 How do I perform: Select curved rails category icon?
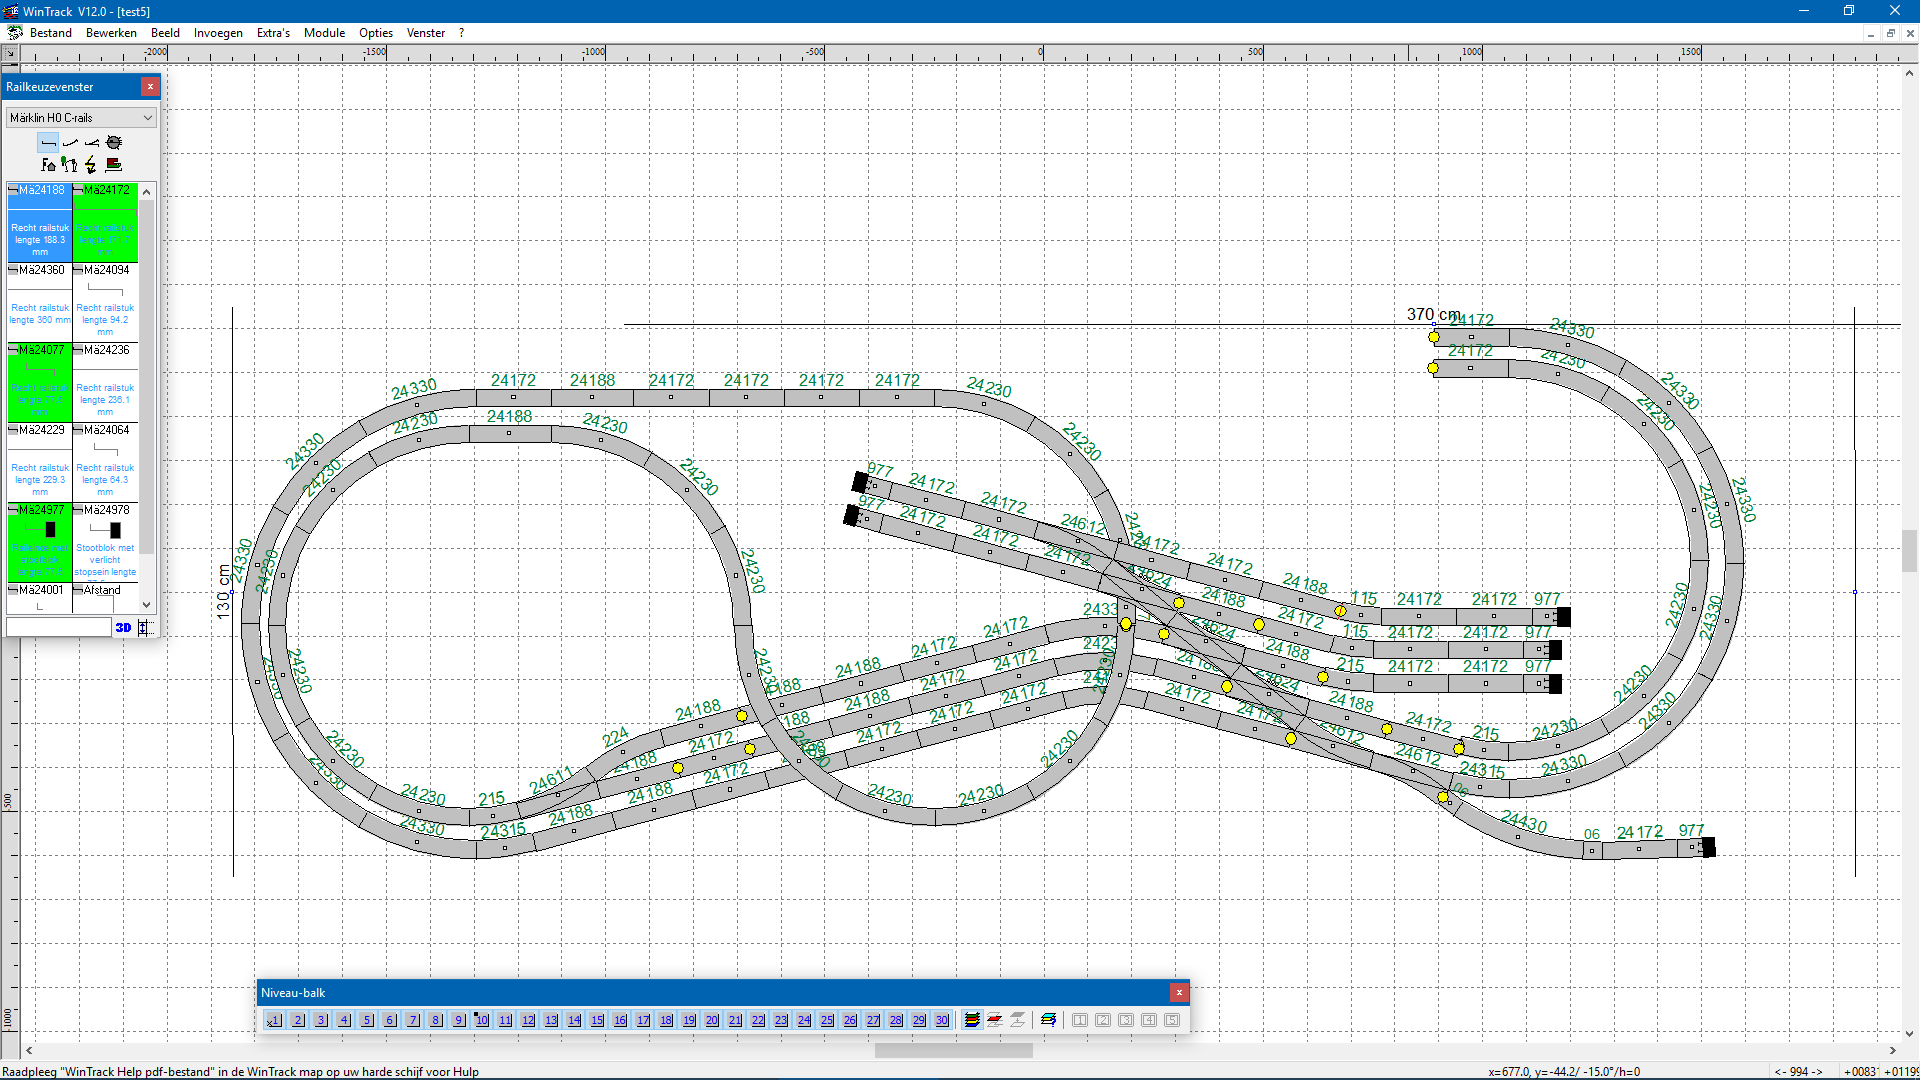tap(70, 143)
